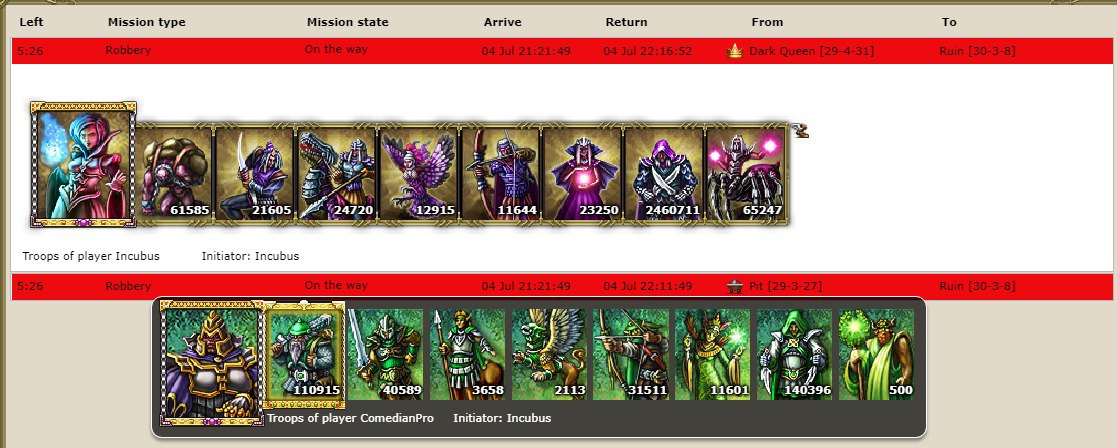Click the druid unit showing 500
Screen dimensions: 1117x448
(876, 354)
